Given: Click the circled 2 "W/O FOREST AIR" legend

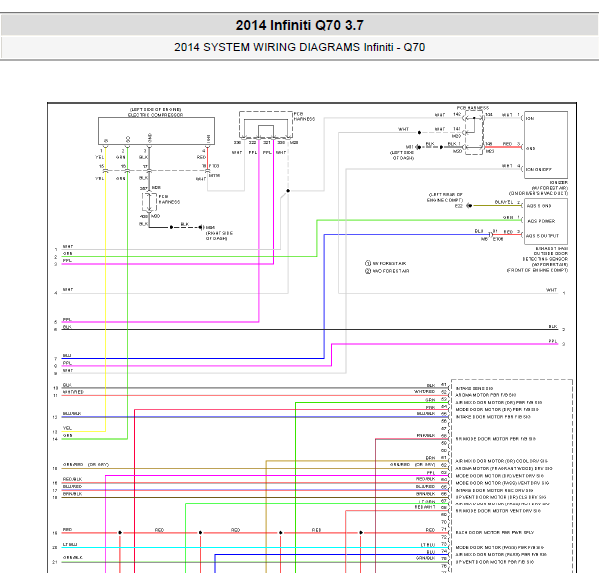Looking at the screenshot, I should tap(387, 271).
